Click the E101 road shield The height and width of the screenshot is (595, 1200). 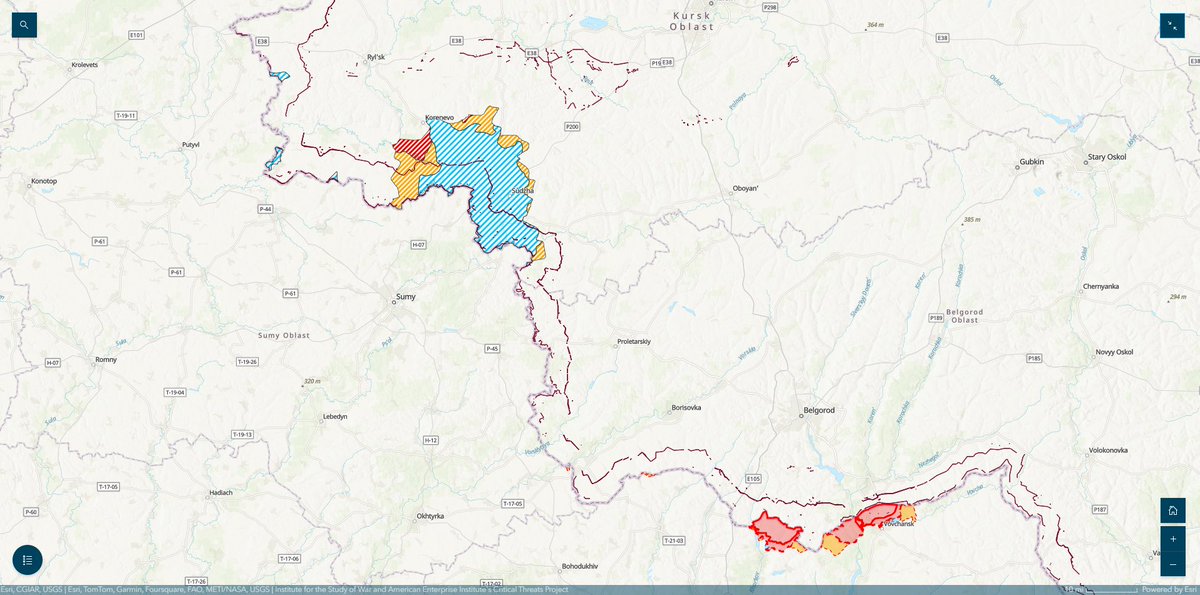point(137,36)
